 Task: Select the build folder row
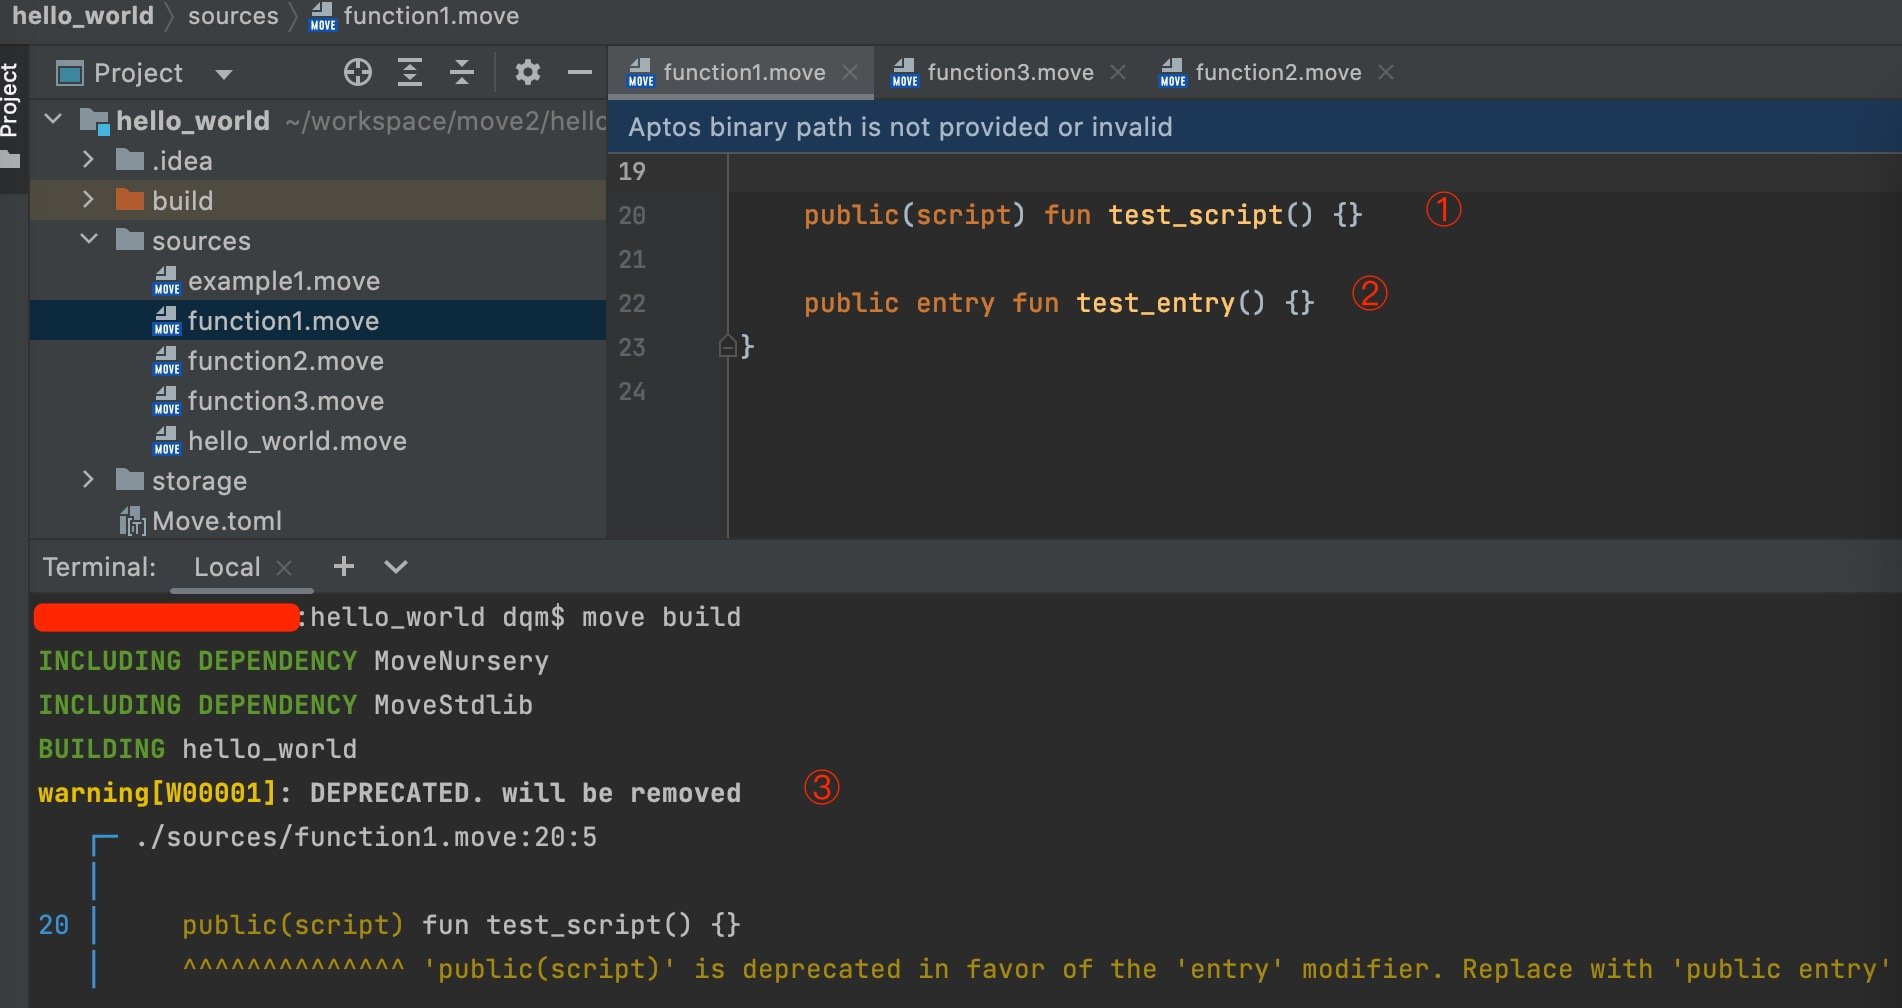pyautogui.click(x=318, y=200)
